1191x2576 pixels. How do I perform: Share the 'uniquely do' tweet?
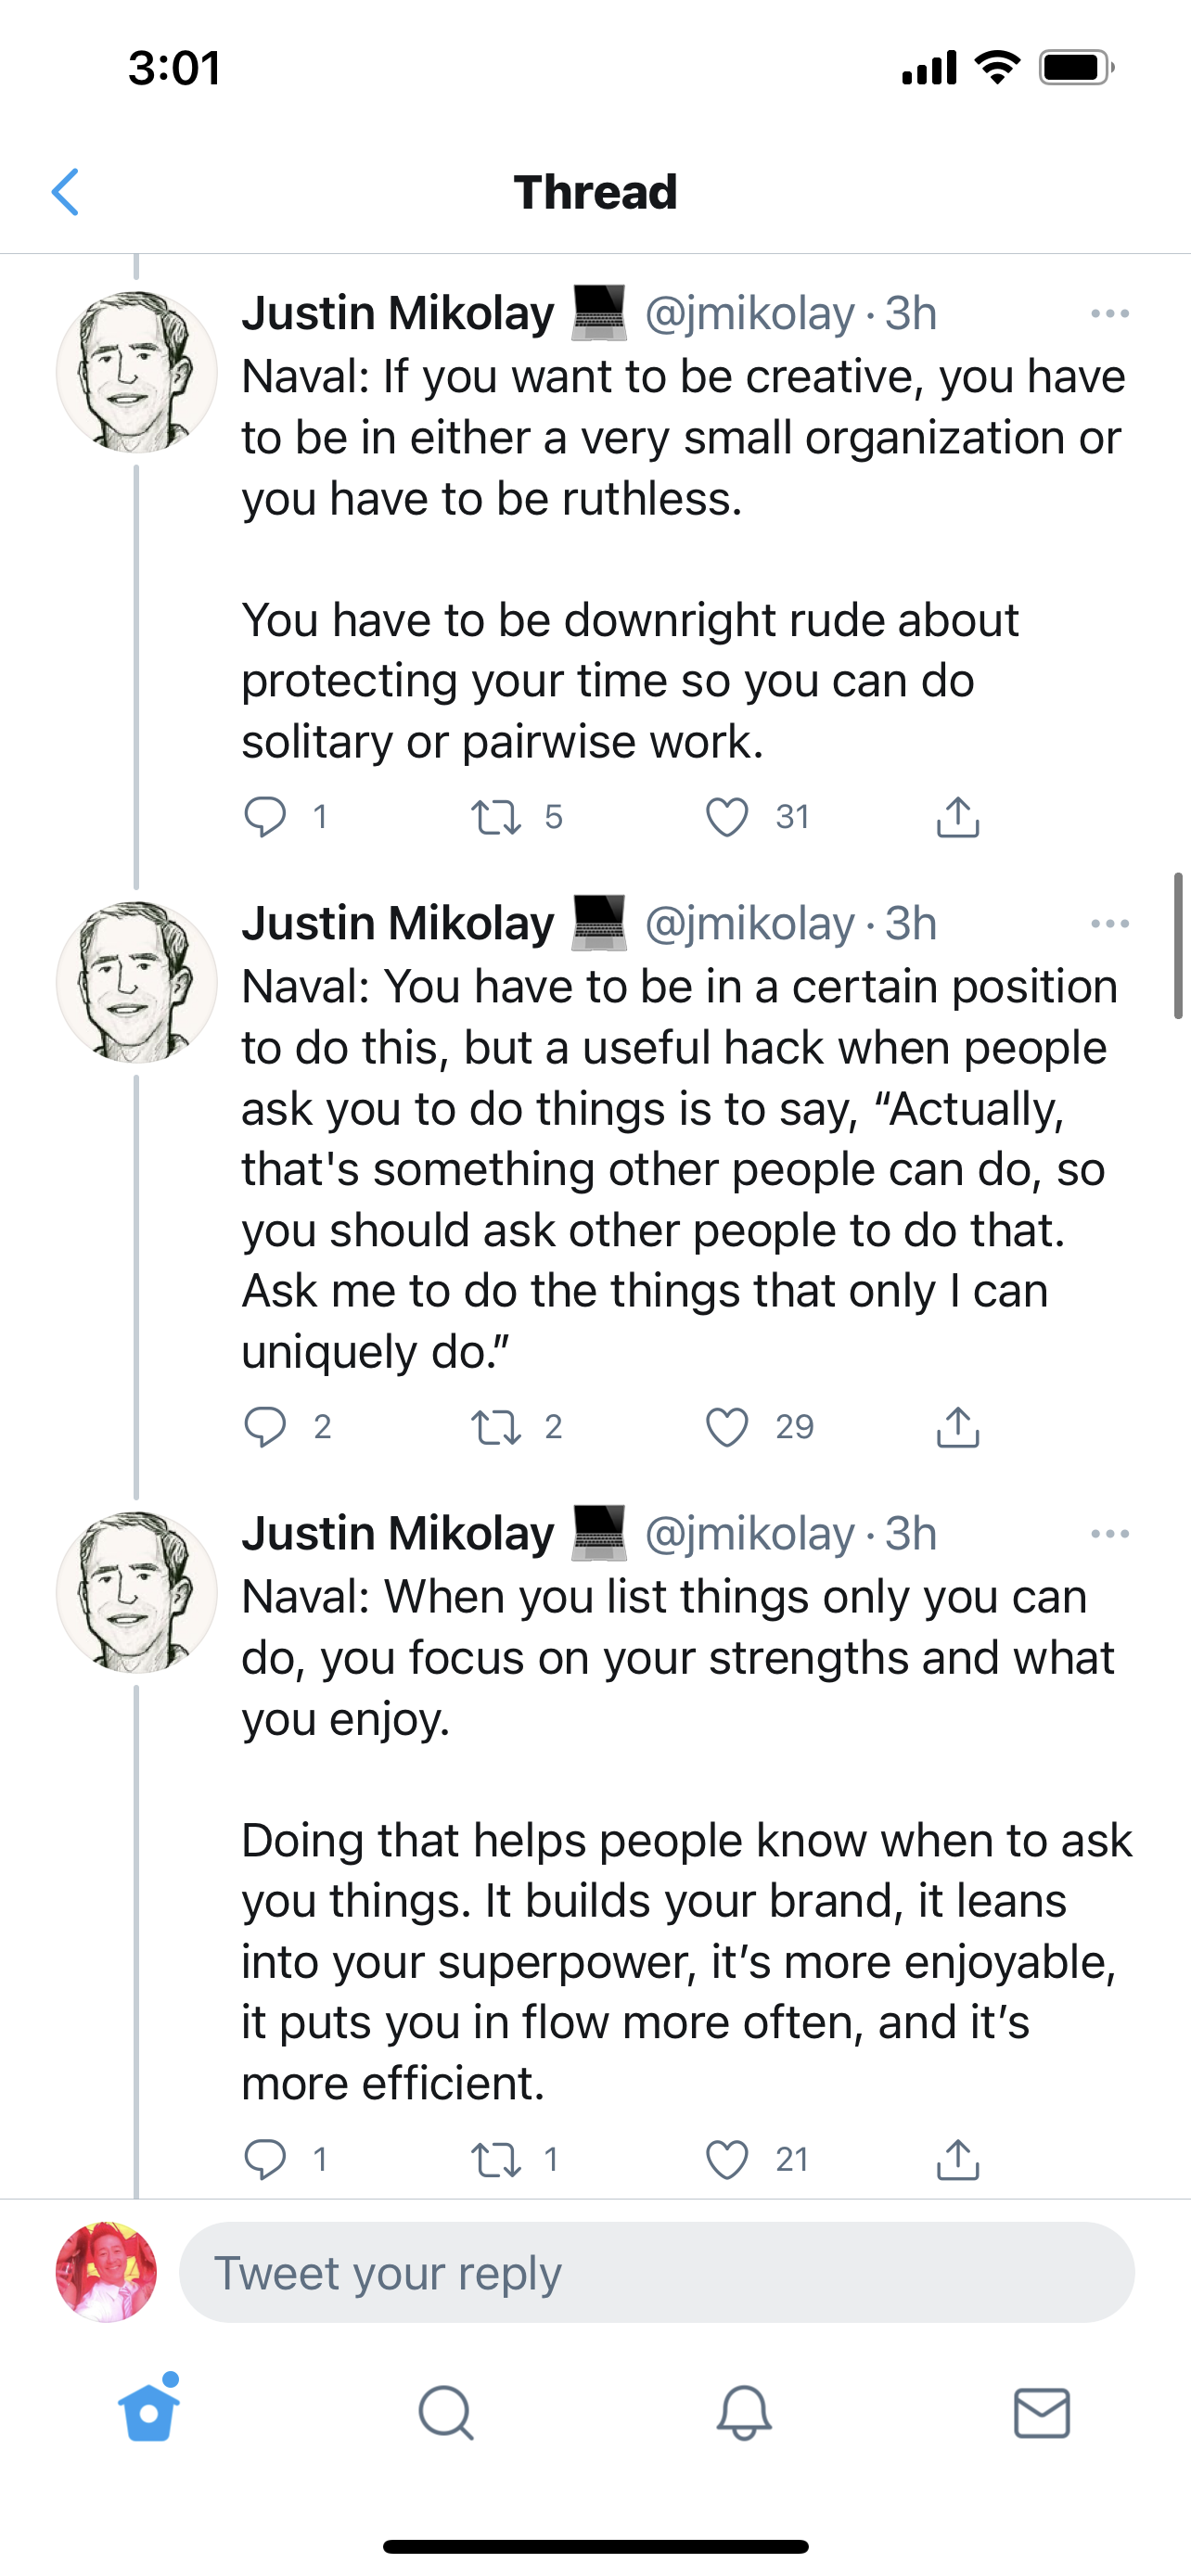957,1427
